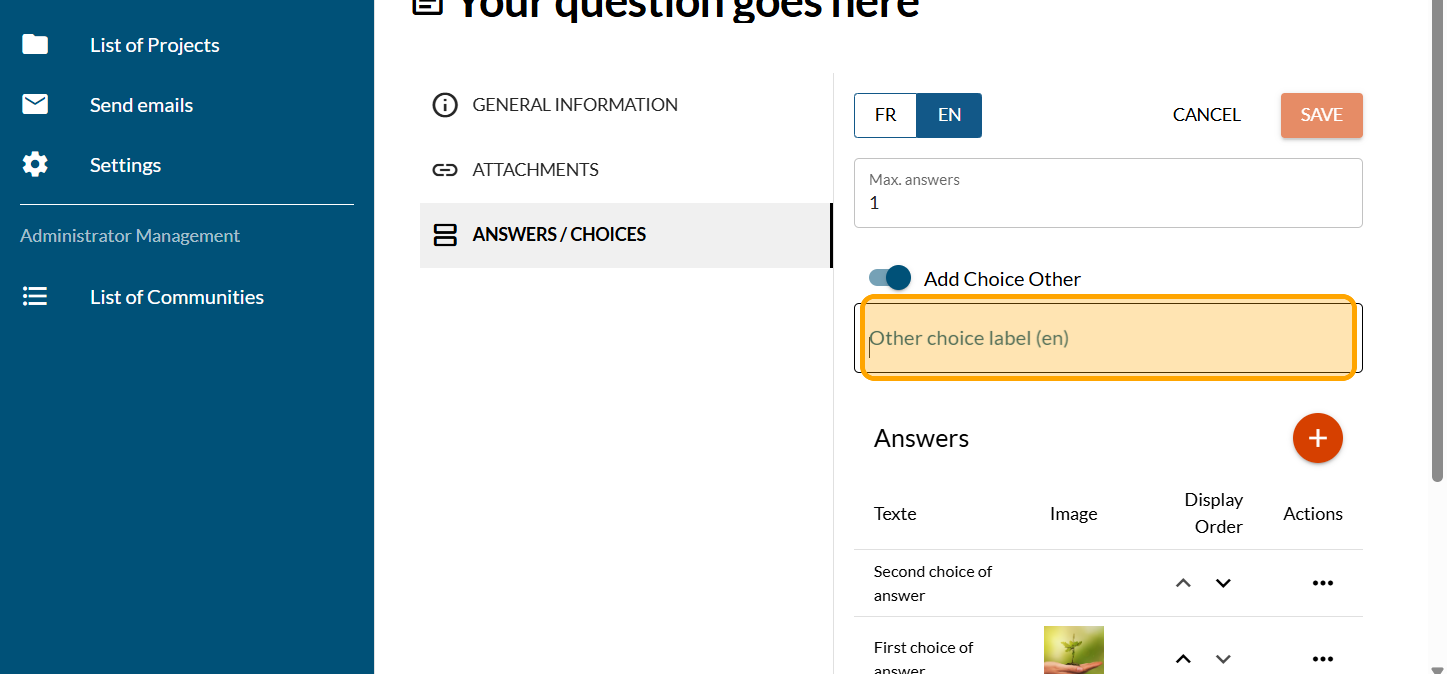Move First choice of answer up
The image size is (1447, 674).
point(1183,659)
